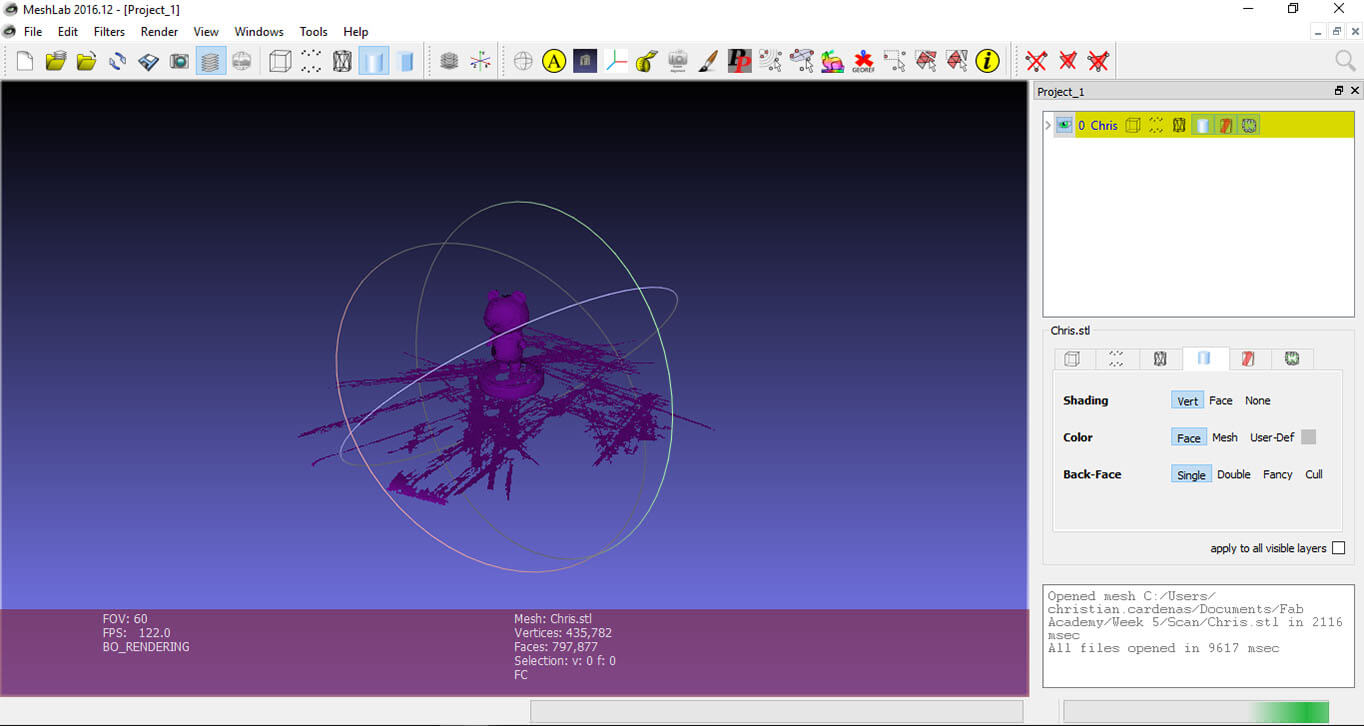Toggle wireframe icon in Chris layer row
This screenshot has height=726, width=1364.
[1179, 125]
